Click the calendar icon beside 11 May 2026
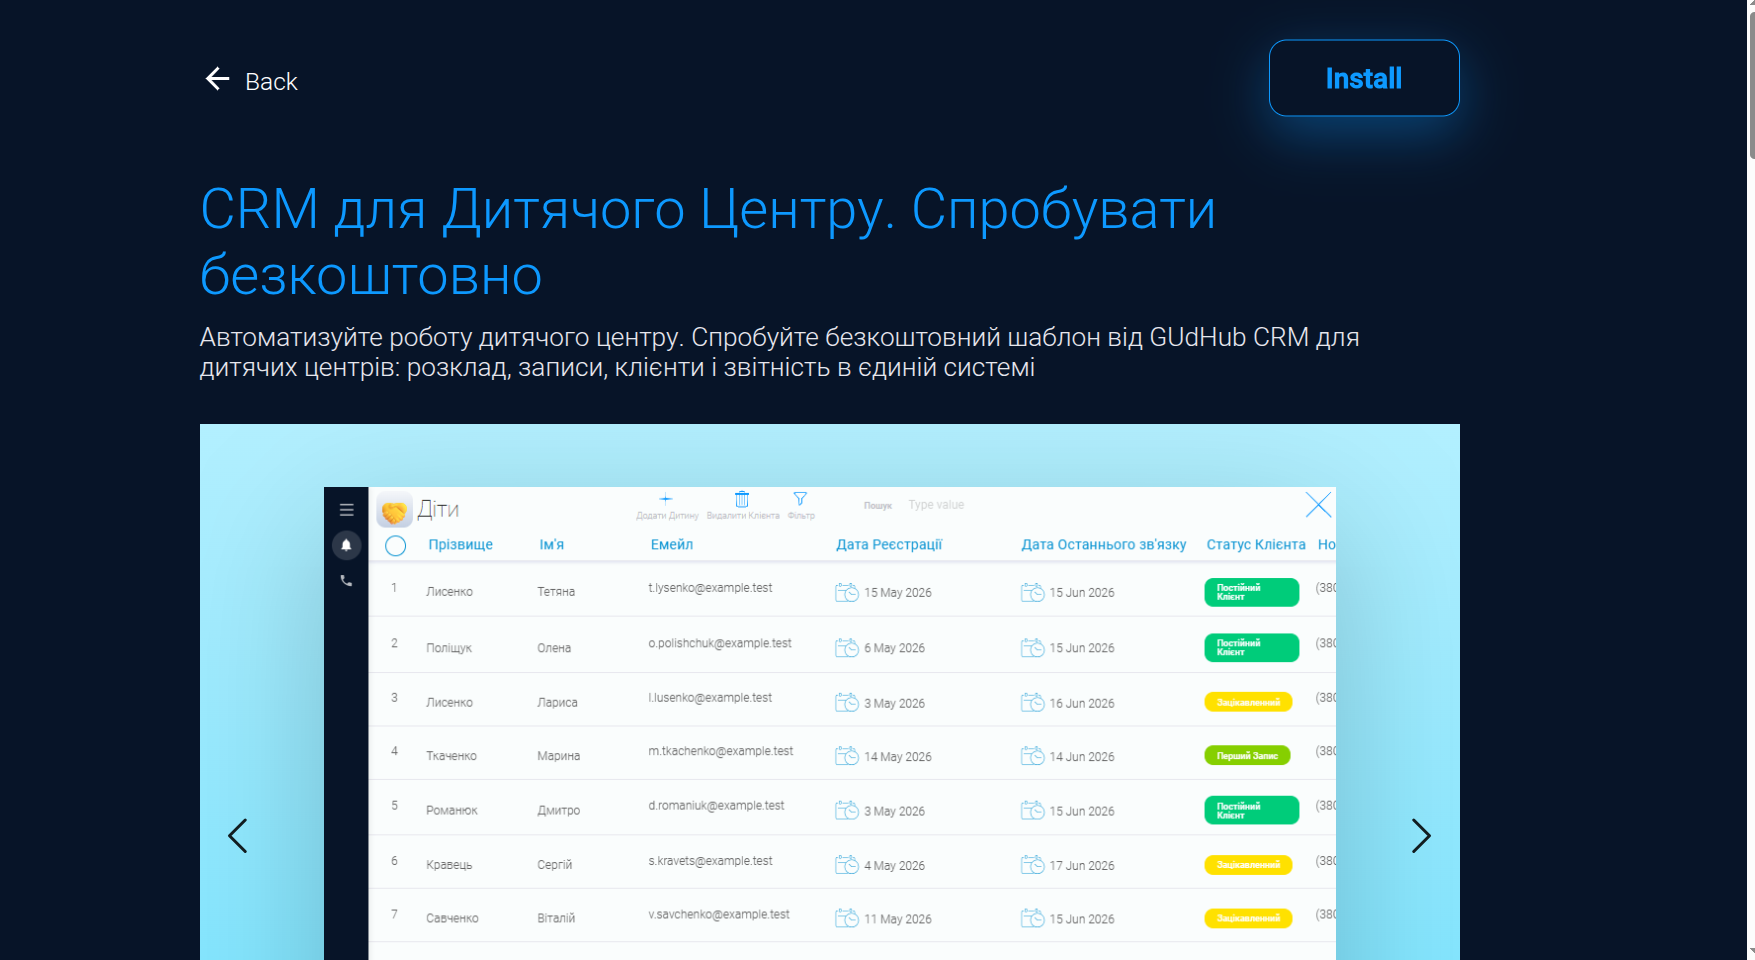The width and height of the screenshot is (1755, 960). coord(847,918)
